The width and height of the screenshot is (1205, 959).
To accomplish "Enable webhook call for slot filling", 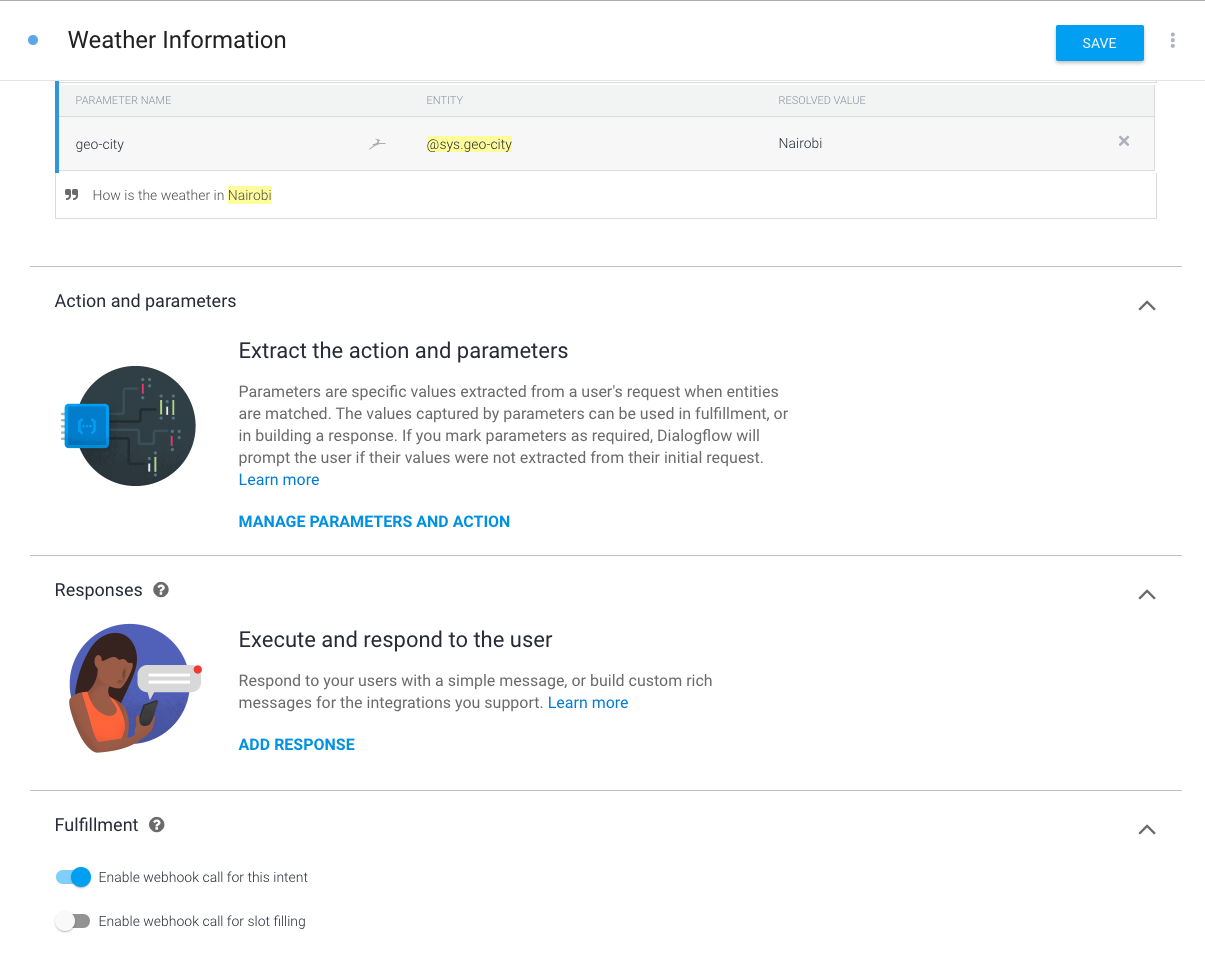I will click(x=73, y=921).
